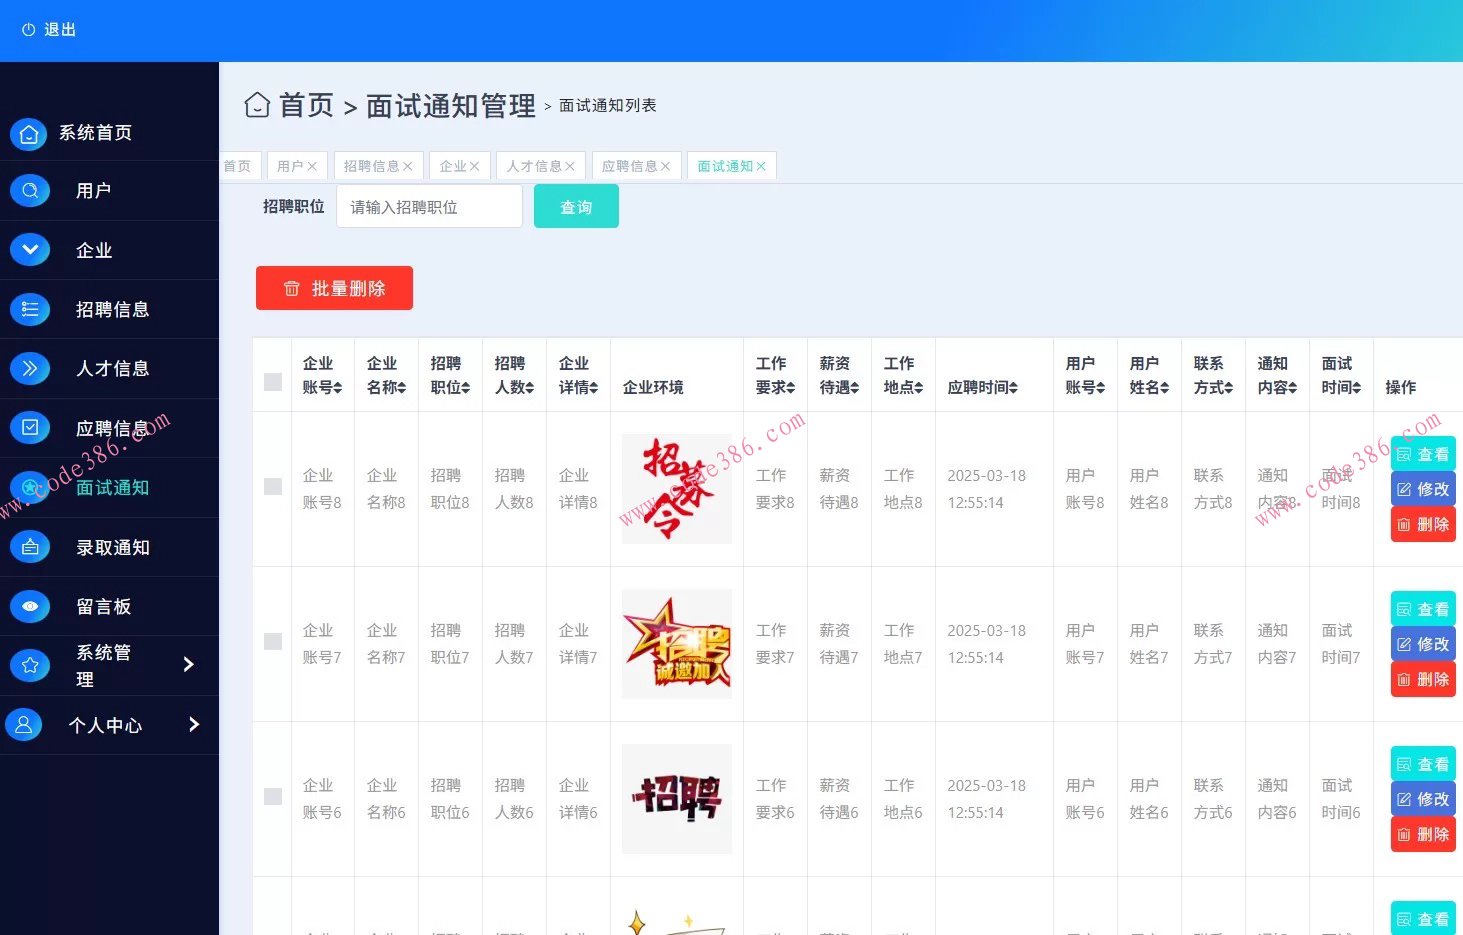Click the 录取通知 document icon

tap(29, 547)
